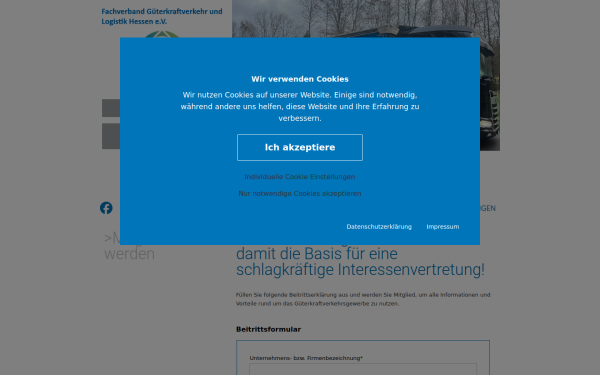Image resolution: width=600 pixels, height=375 pixels.
Task: Open the Impressum link
Action: pyautogui.click(x=443, y=227)
